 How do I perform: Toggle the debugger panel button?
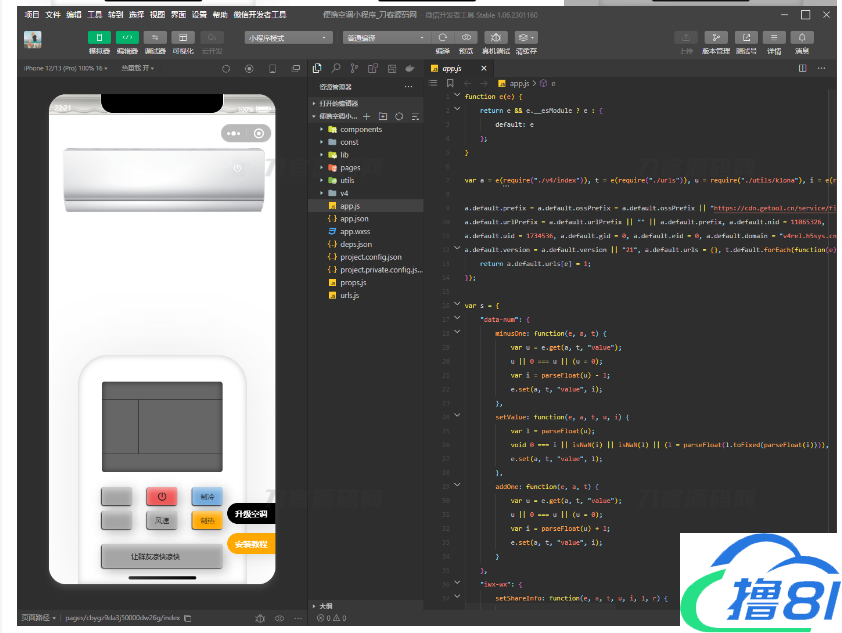pyautogui.click(x=155, y=37)
